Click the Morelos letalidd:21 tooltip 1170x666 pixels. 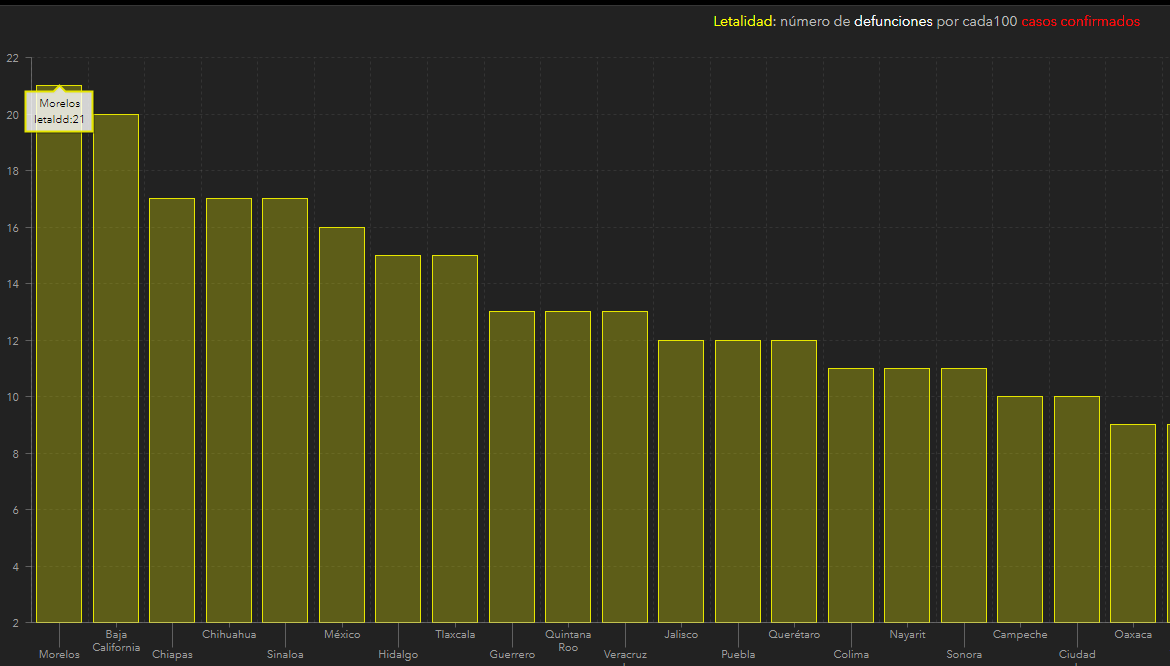point(59,111)
